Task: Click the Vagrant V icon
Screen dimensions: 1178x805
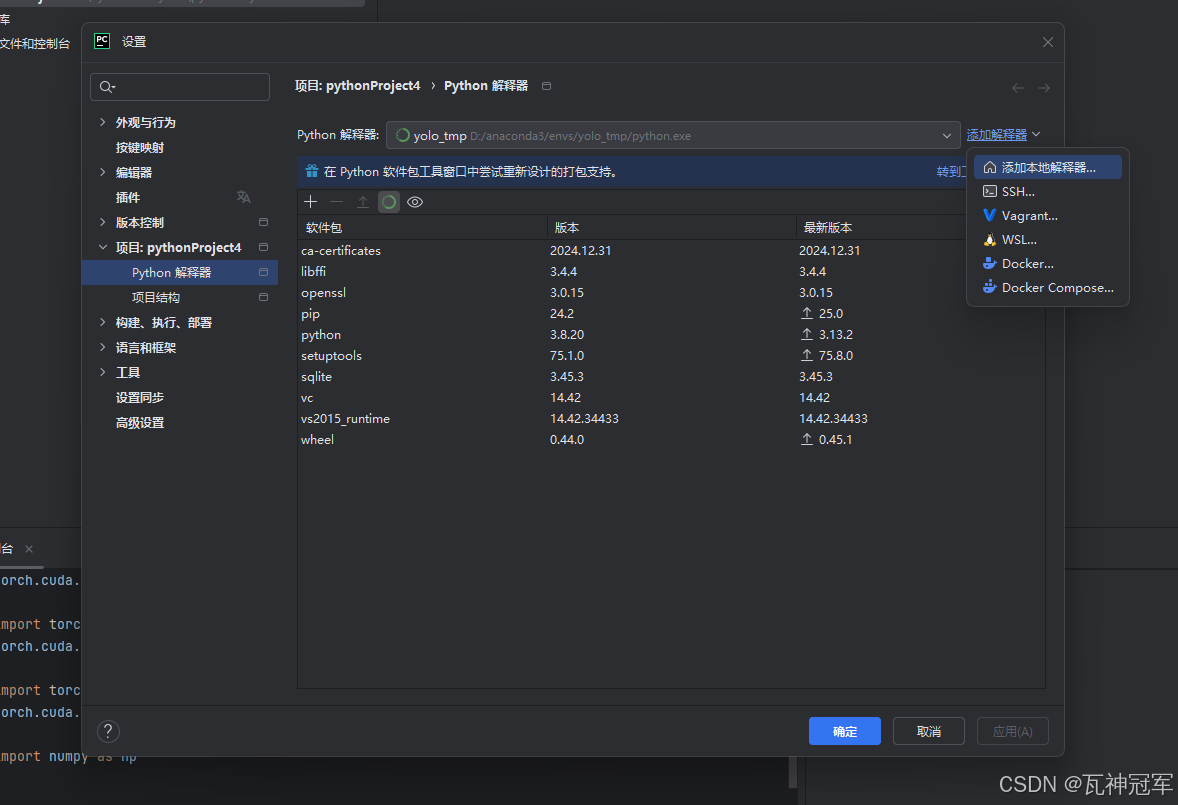Action: tap(989, 216)
